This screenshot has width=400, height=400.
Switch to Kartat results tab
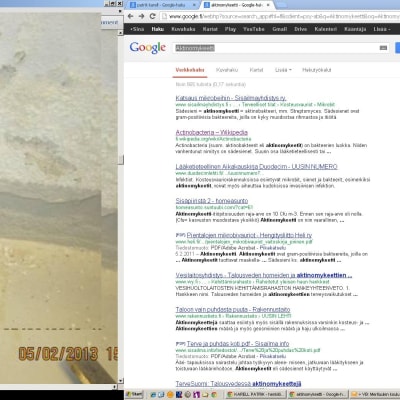pyautogui.click(x=256, y=70)
